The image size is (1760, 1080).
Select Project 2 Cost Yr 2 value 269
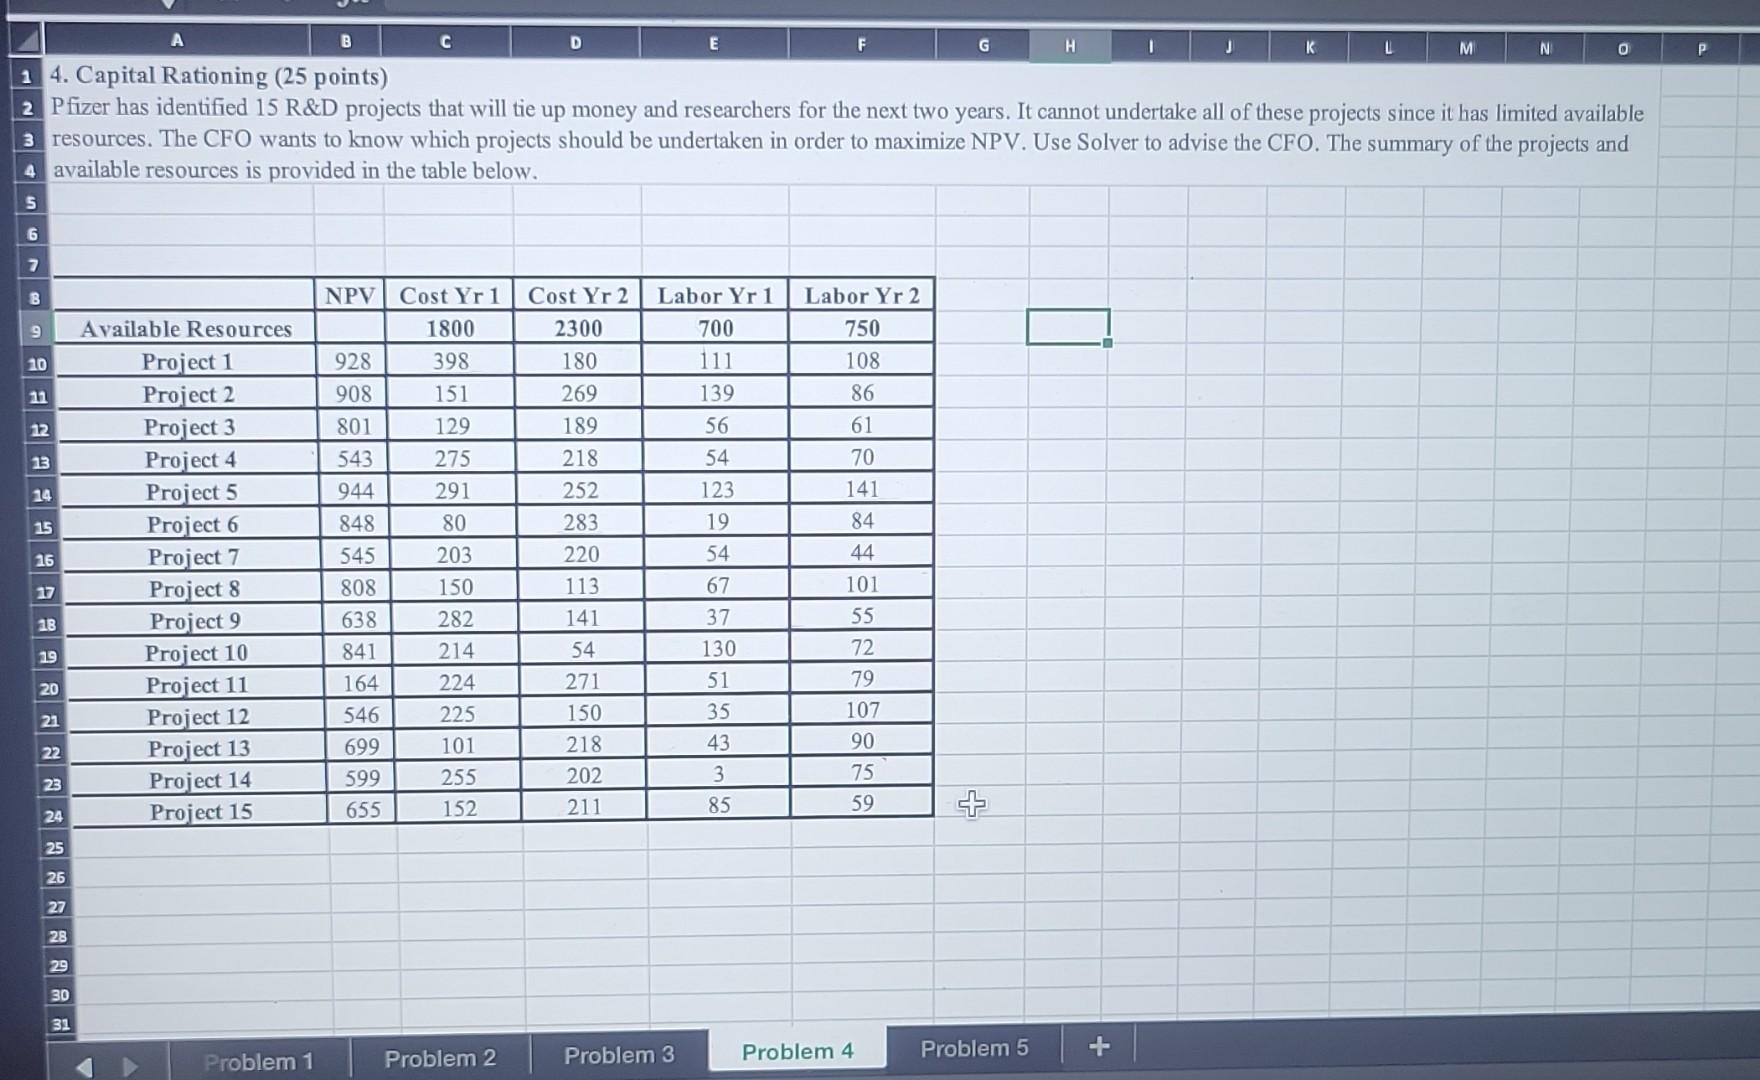point(579,393)
